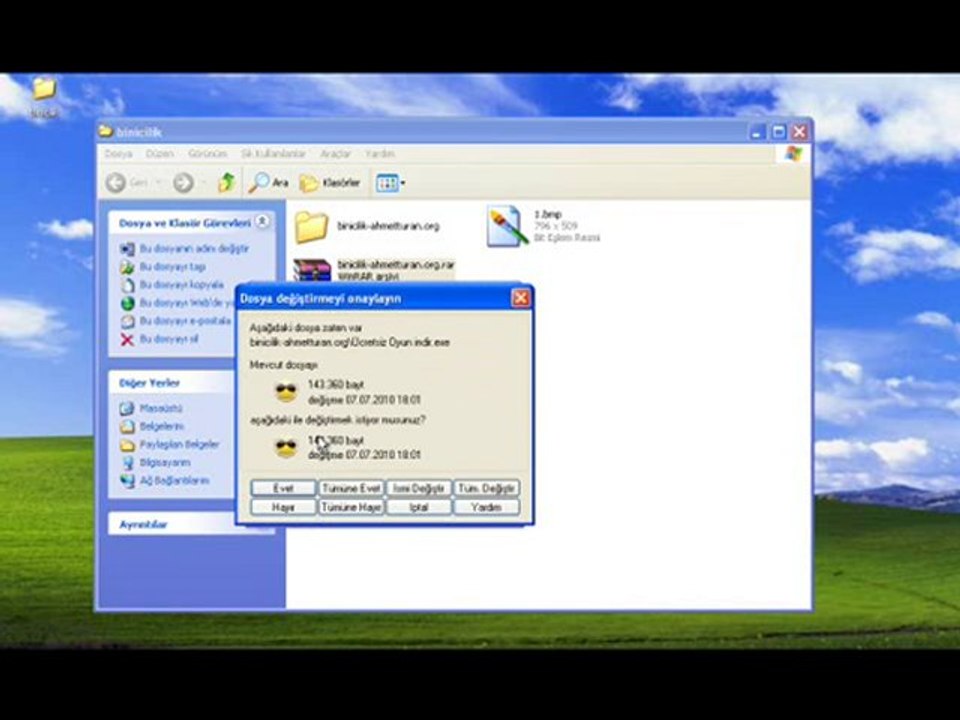Click the e-mail file task icon
This screenshot has width=960, height=720.
(x=127, y=321)
